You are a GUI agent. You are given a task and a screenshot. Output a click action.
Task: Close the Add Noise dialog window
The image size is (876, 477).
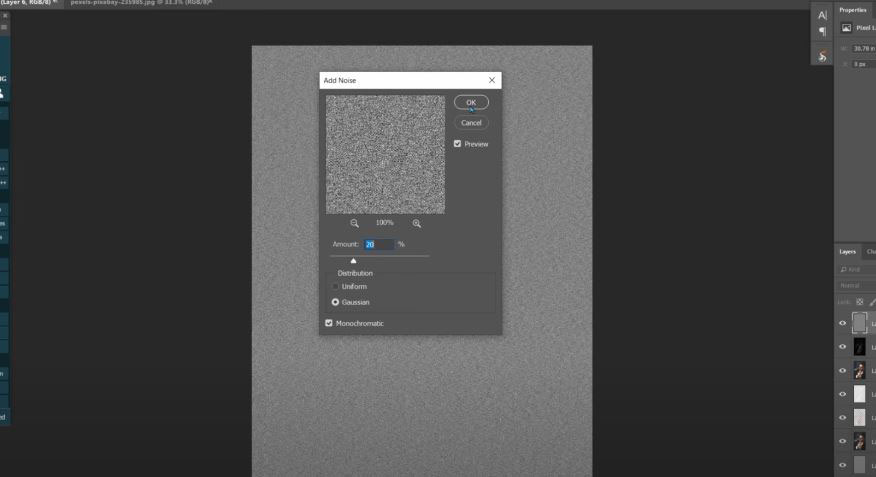[x=492, y=80]
